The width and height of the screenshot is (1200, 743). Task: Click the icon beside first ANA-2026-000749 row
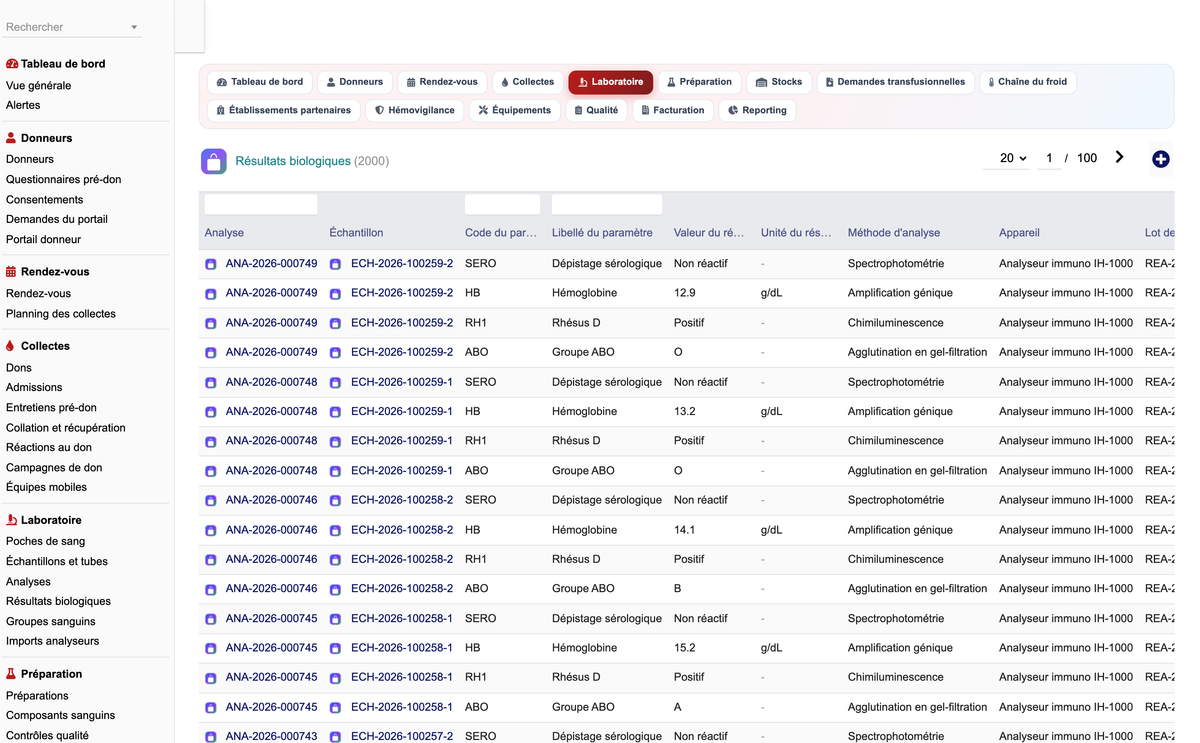[211, 264]
